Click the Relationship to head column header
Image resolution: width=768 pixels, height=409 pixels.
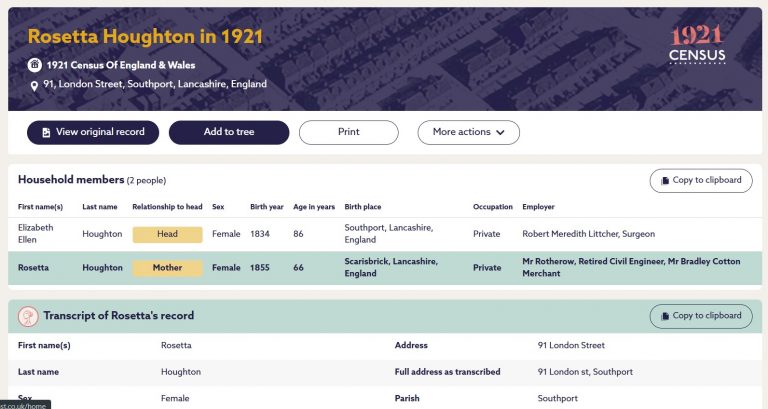click(x=167, y=207)
